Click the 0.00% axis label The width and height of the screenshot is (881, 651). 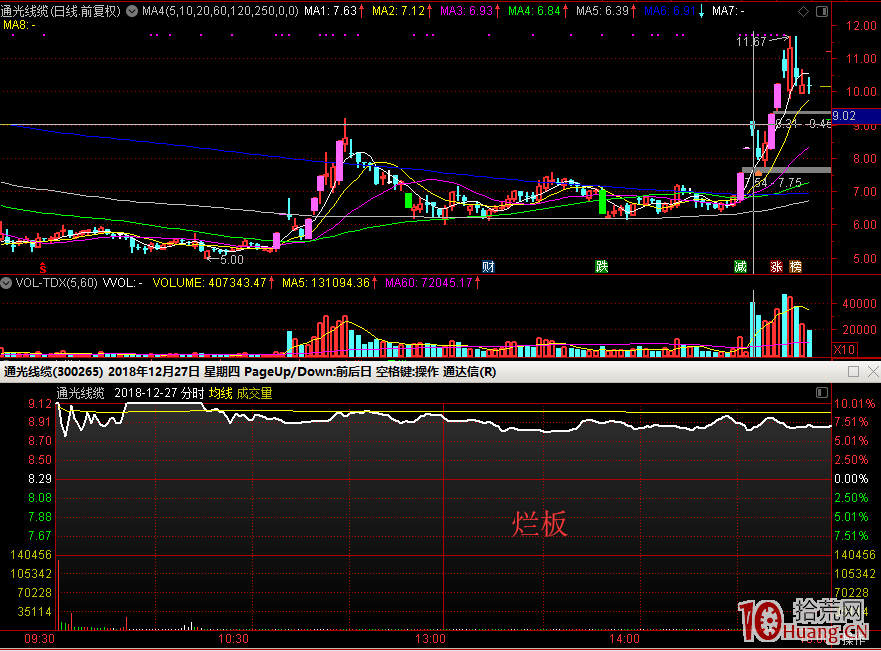851,479
